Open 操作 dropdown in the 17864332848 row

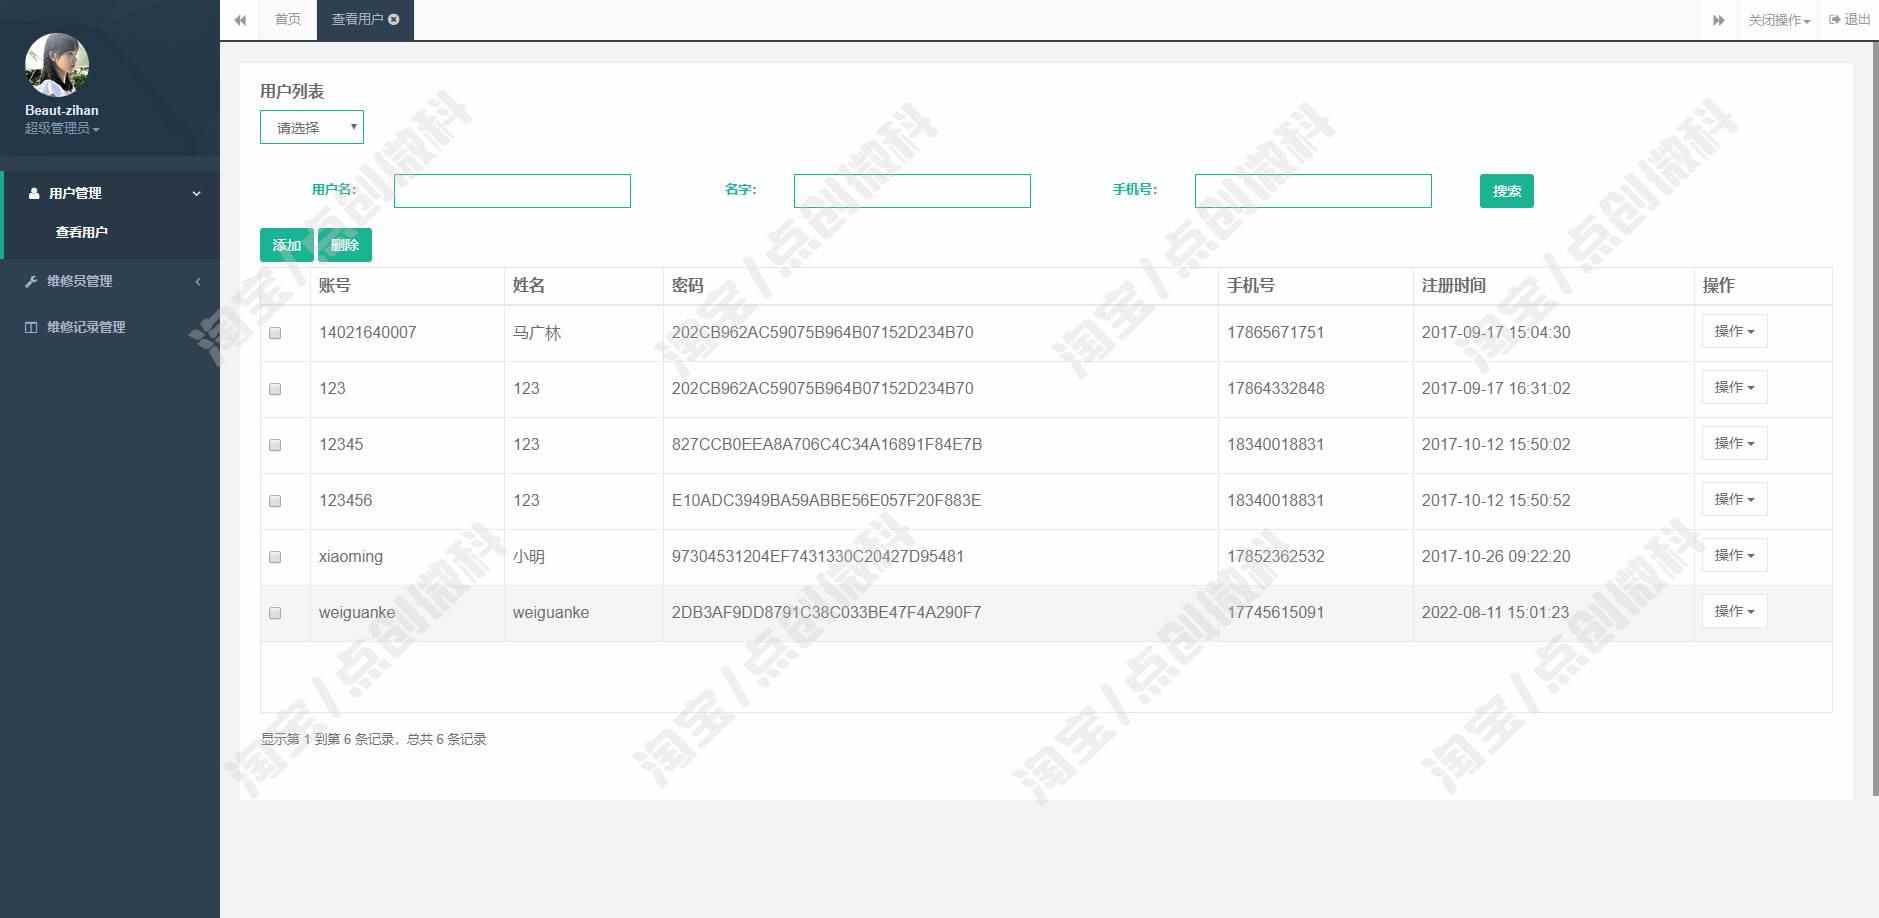(x=1734, y=387)
